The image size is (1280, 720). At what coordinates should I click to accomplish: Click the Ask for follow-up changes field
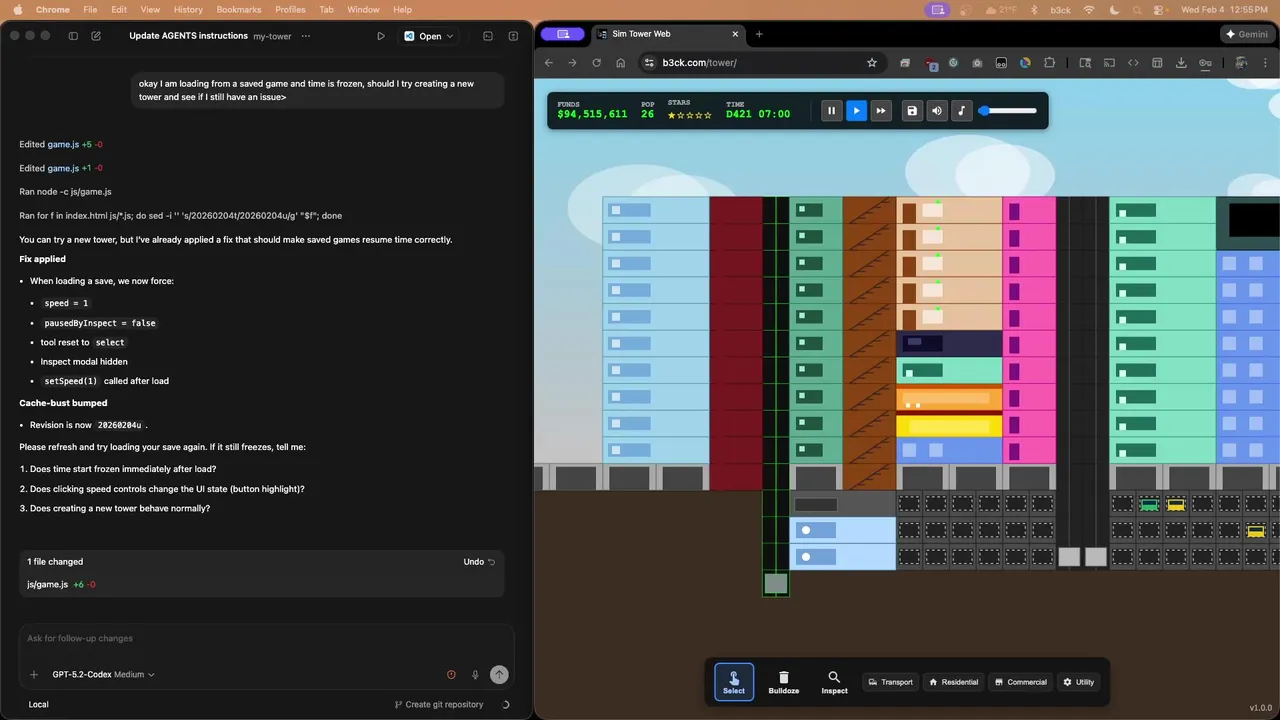[266, 638]
